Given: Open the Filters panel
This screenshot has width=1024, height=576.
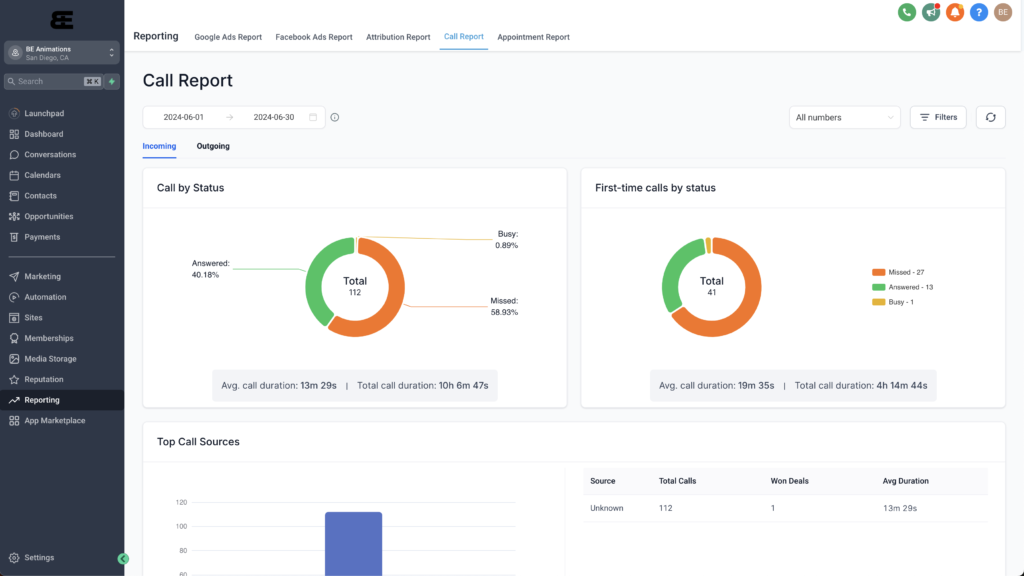Looking at the screenshot, I should pos(938,117).
